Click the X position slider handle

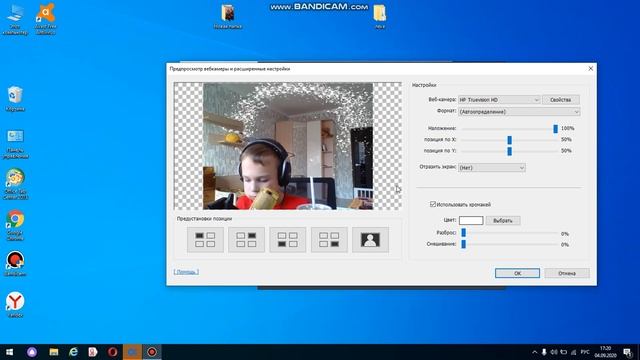(x=509, y=140)
